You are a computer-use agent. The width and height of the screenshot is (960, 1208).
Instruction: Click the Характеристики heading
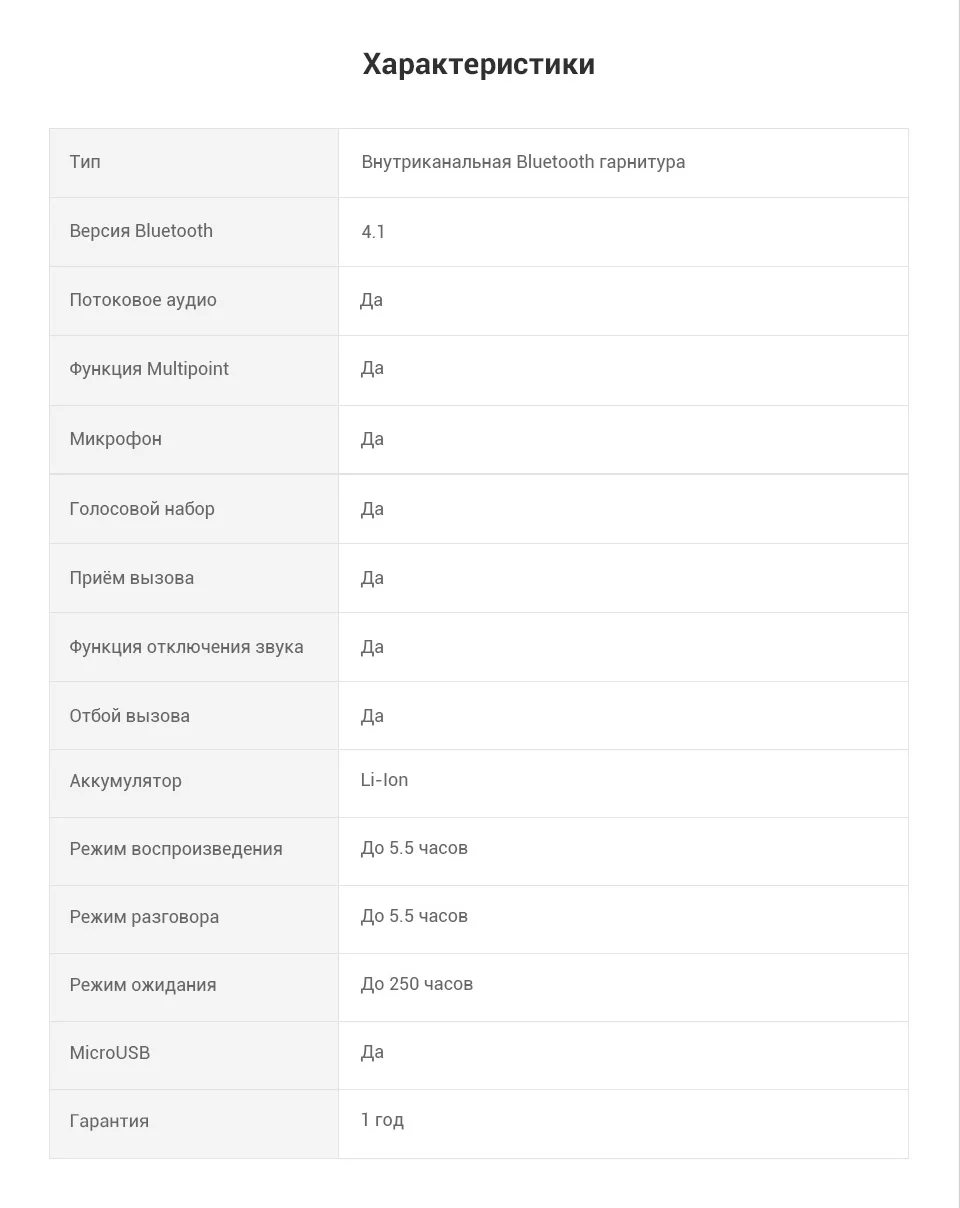pos(479,64)
